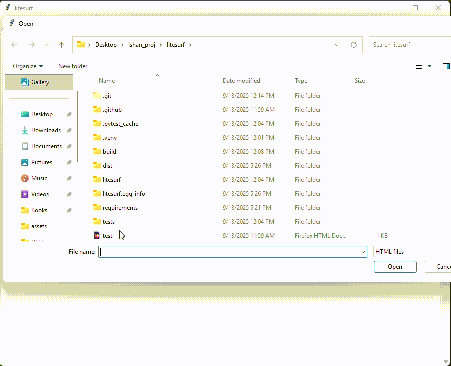451x366 pixels.
Task: Select the .github folder icon
Action: pyautogui.click(x=97, y=109)
